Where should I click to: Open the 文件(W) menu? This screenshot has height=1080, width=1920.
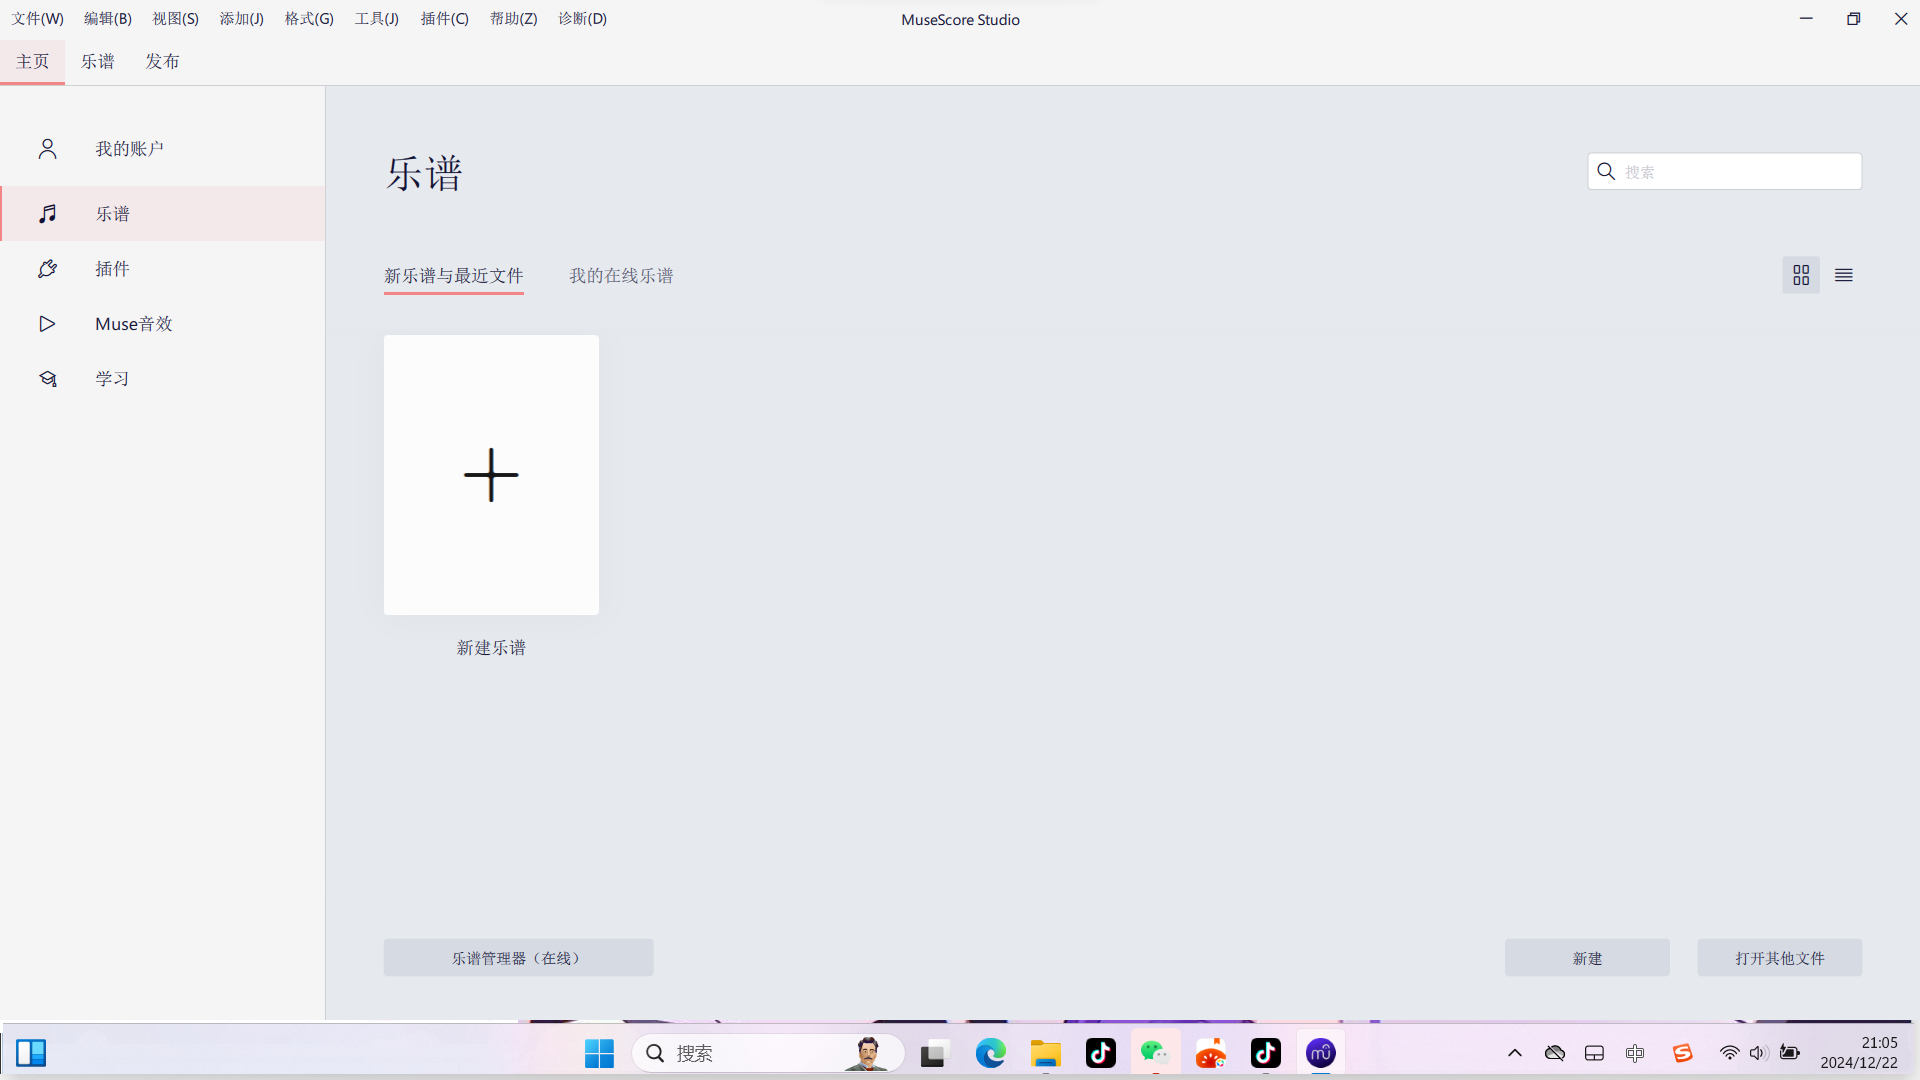(38, 19)
